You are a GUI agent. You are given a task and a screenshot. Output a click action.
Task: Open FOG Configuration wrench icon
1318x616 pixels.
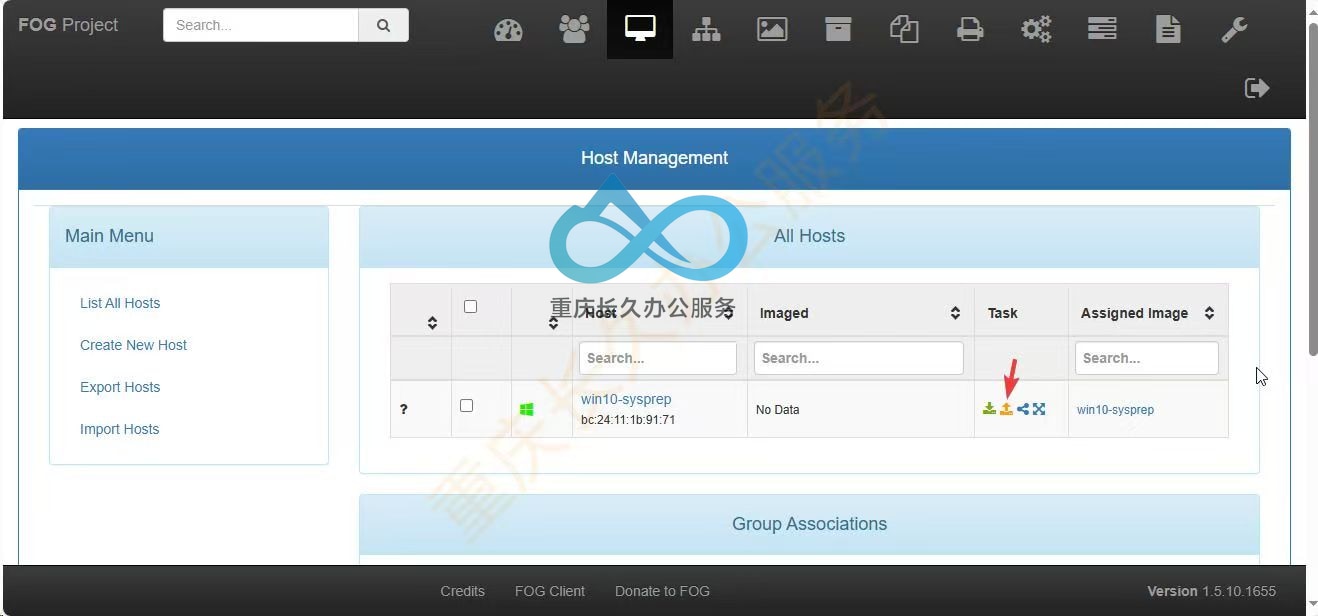[1234, 30]
